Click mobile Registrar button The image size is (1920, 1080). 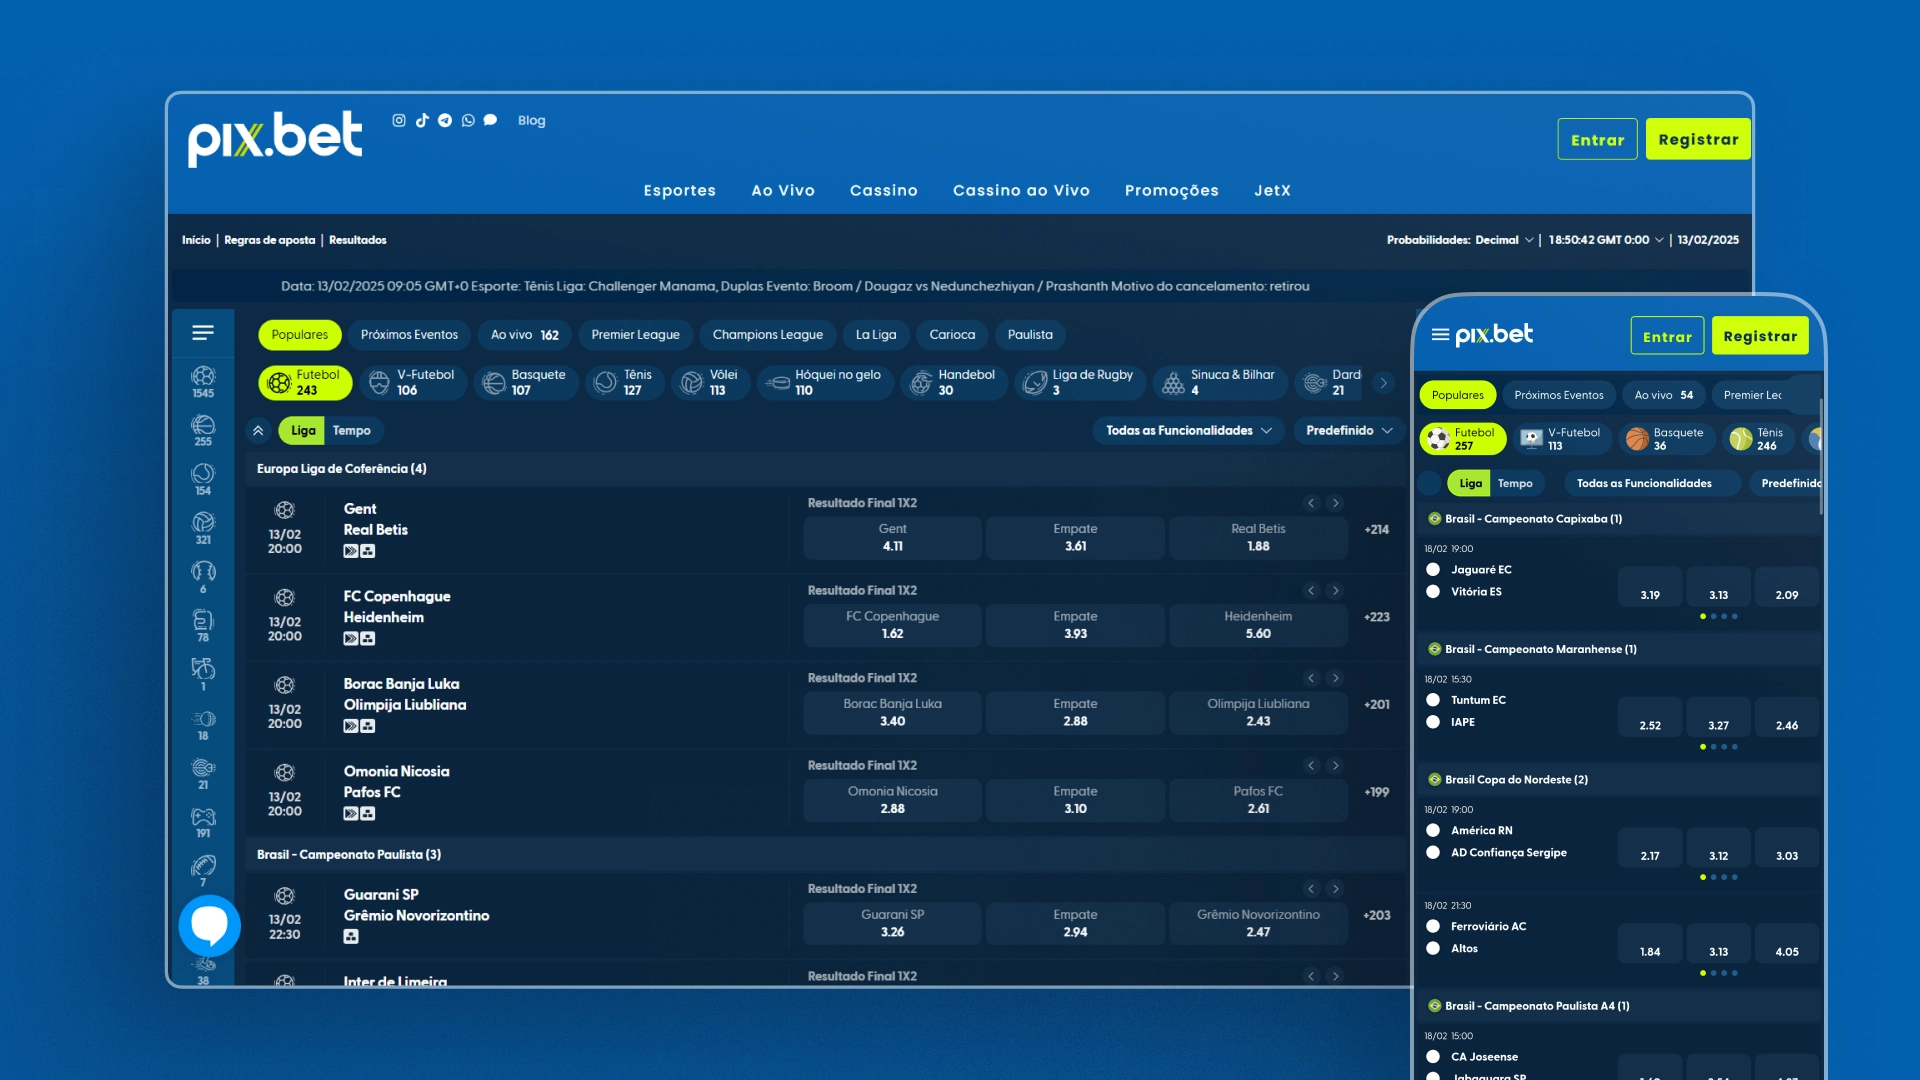(x=1760, y=336)
